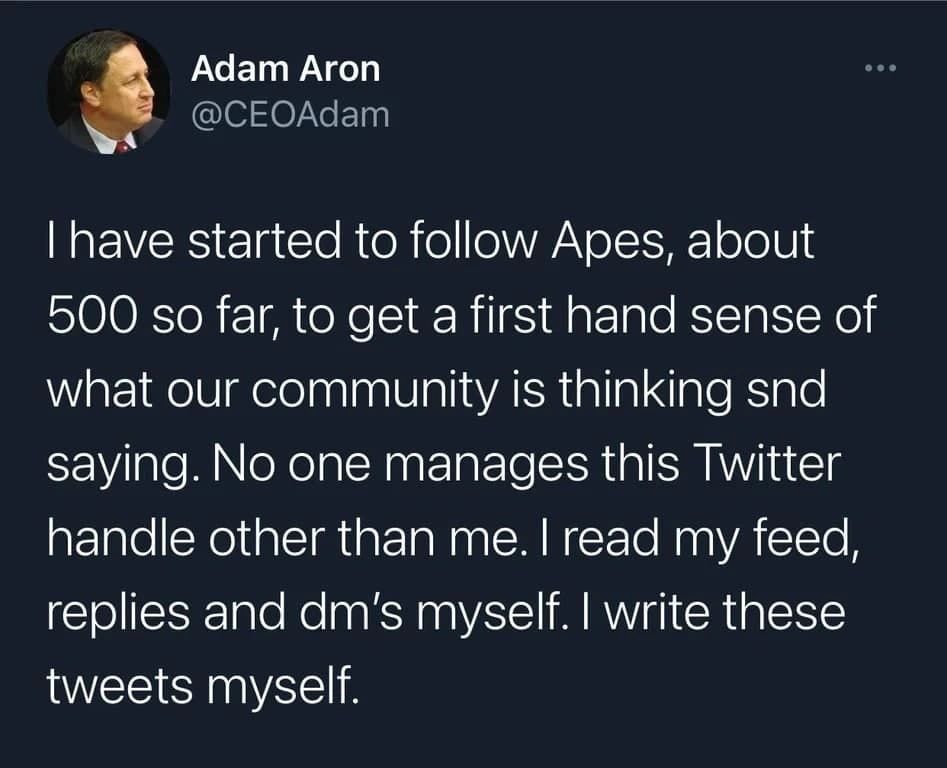This screenshot has width=947, height=768.
Task: Click the word "started" on the first line
Action: [263, 242]
